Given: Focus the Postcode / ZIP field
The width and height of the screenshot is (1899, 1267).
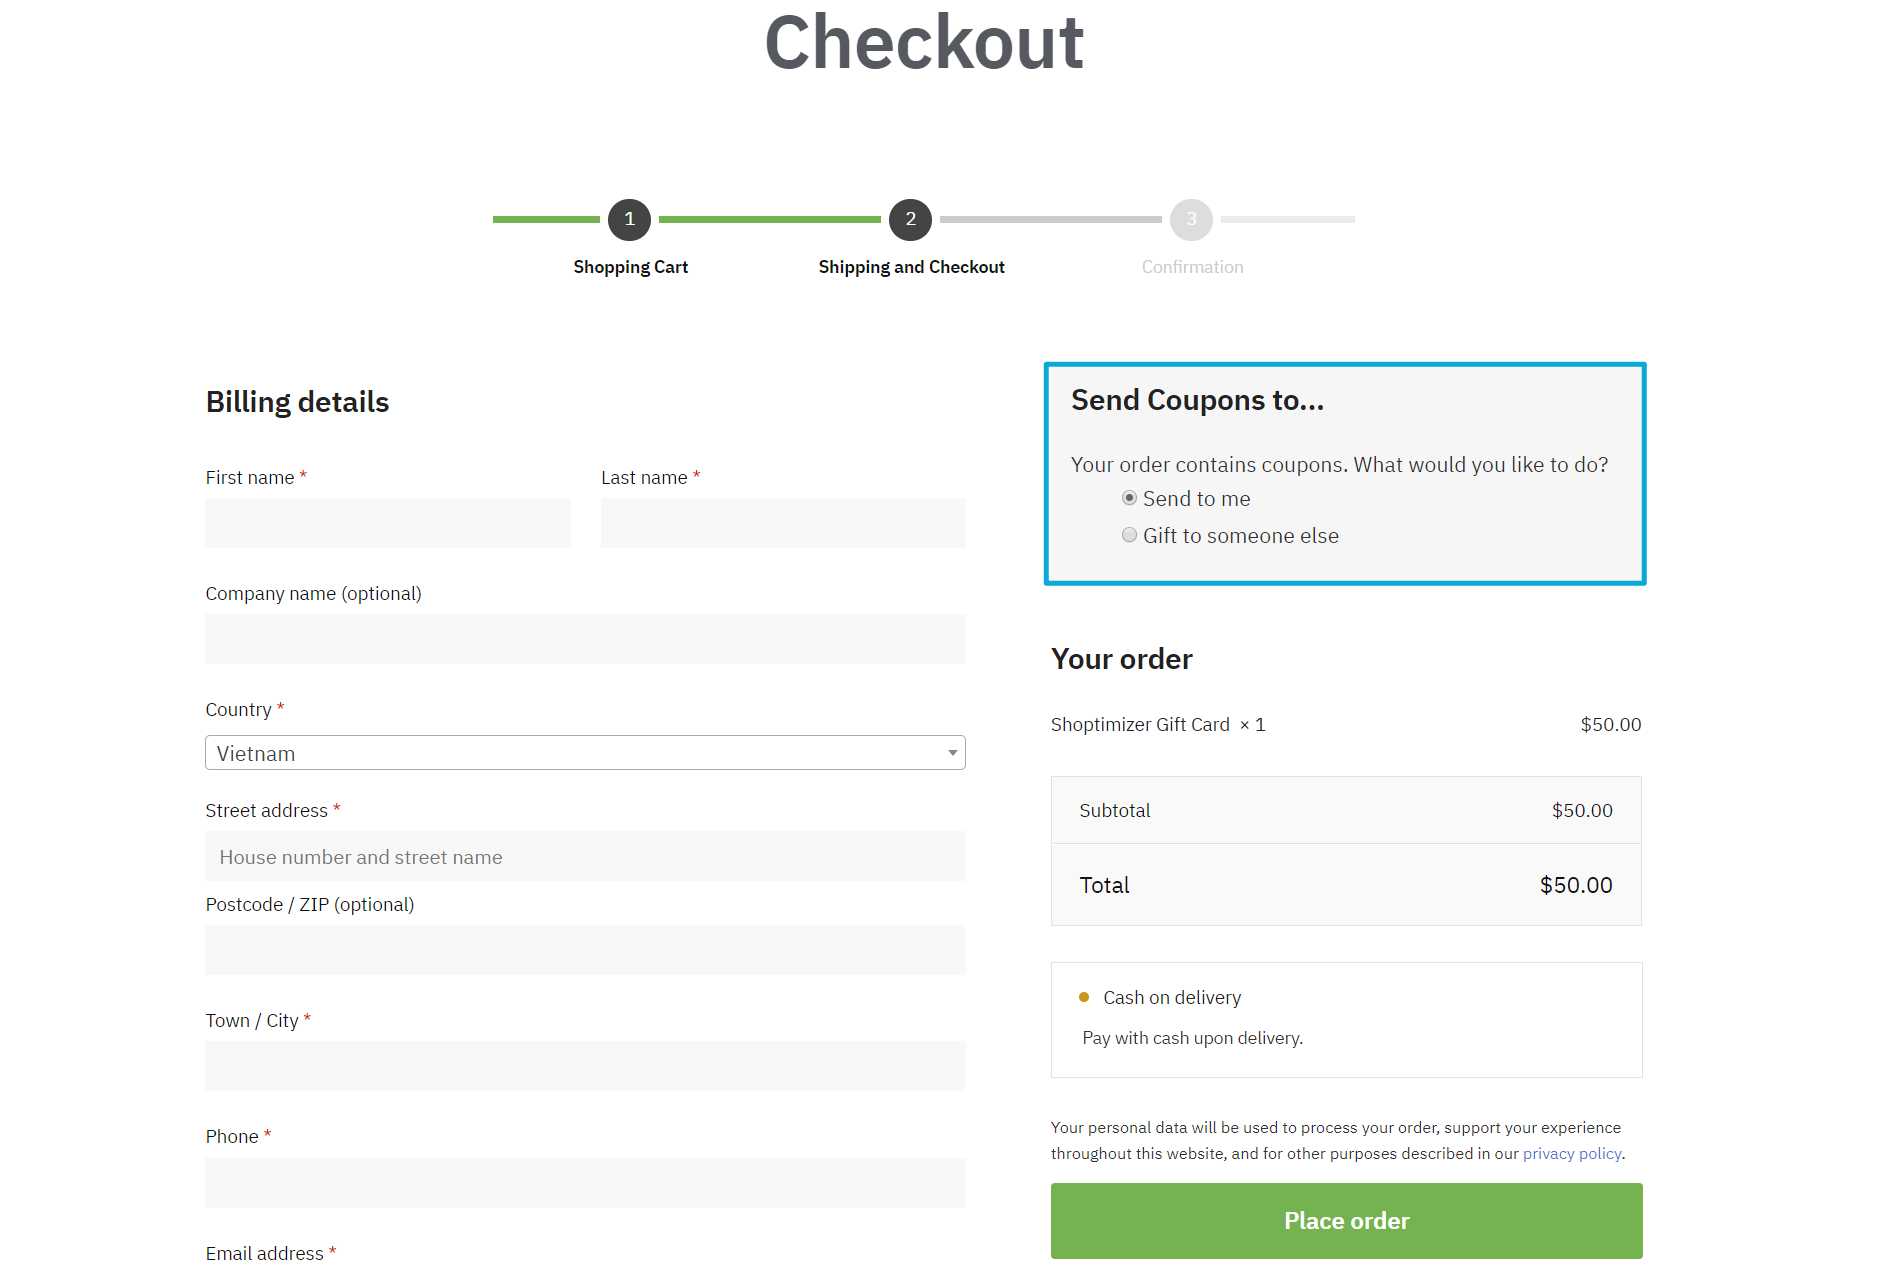Looking at the screenshot, I should pos(585,950).
